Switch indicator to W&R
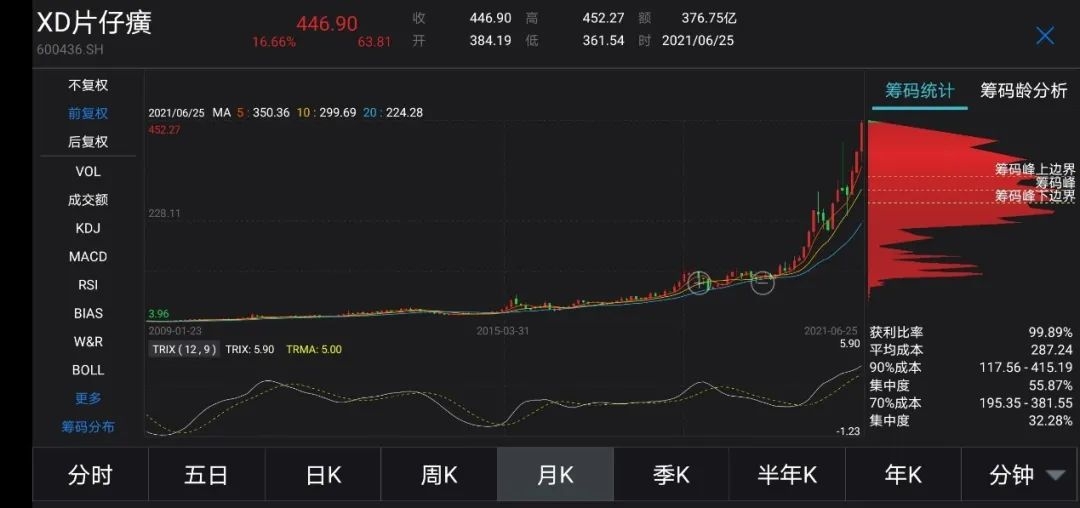The height and width of the screenshot is (508, 1080). pos(88,341)
